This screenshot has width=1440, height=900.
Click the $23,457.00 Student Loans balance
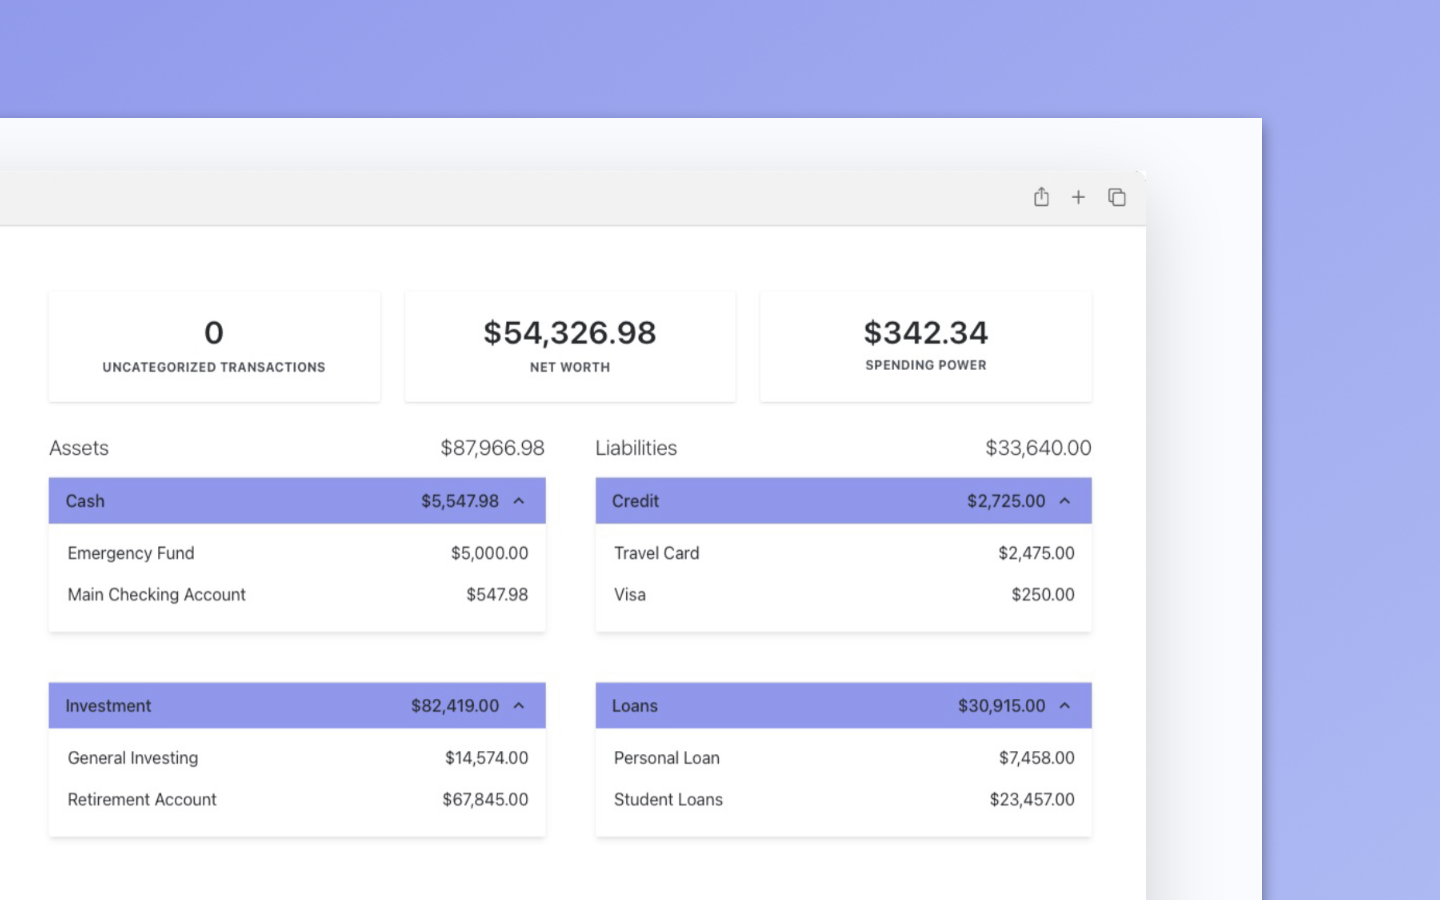tap(1032, 799)
